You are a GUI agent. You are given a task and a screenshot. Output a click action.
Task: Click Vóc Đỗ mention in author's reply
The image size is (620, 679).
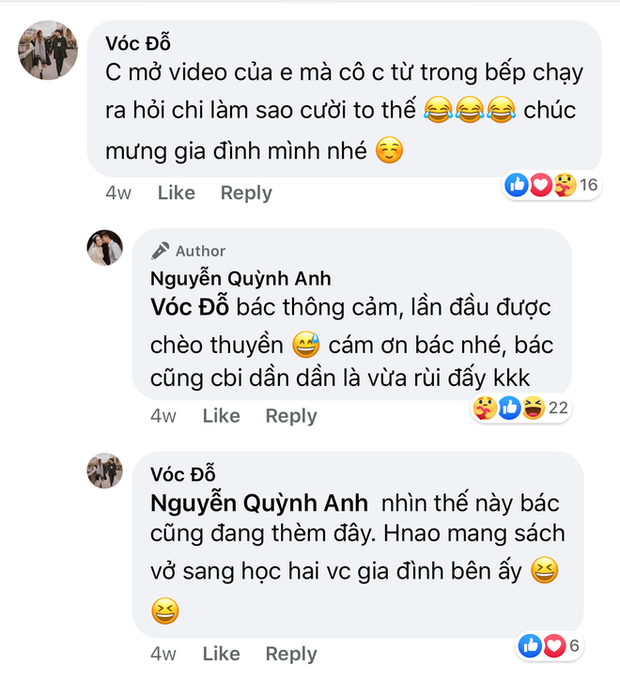pos(184,307)
